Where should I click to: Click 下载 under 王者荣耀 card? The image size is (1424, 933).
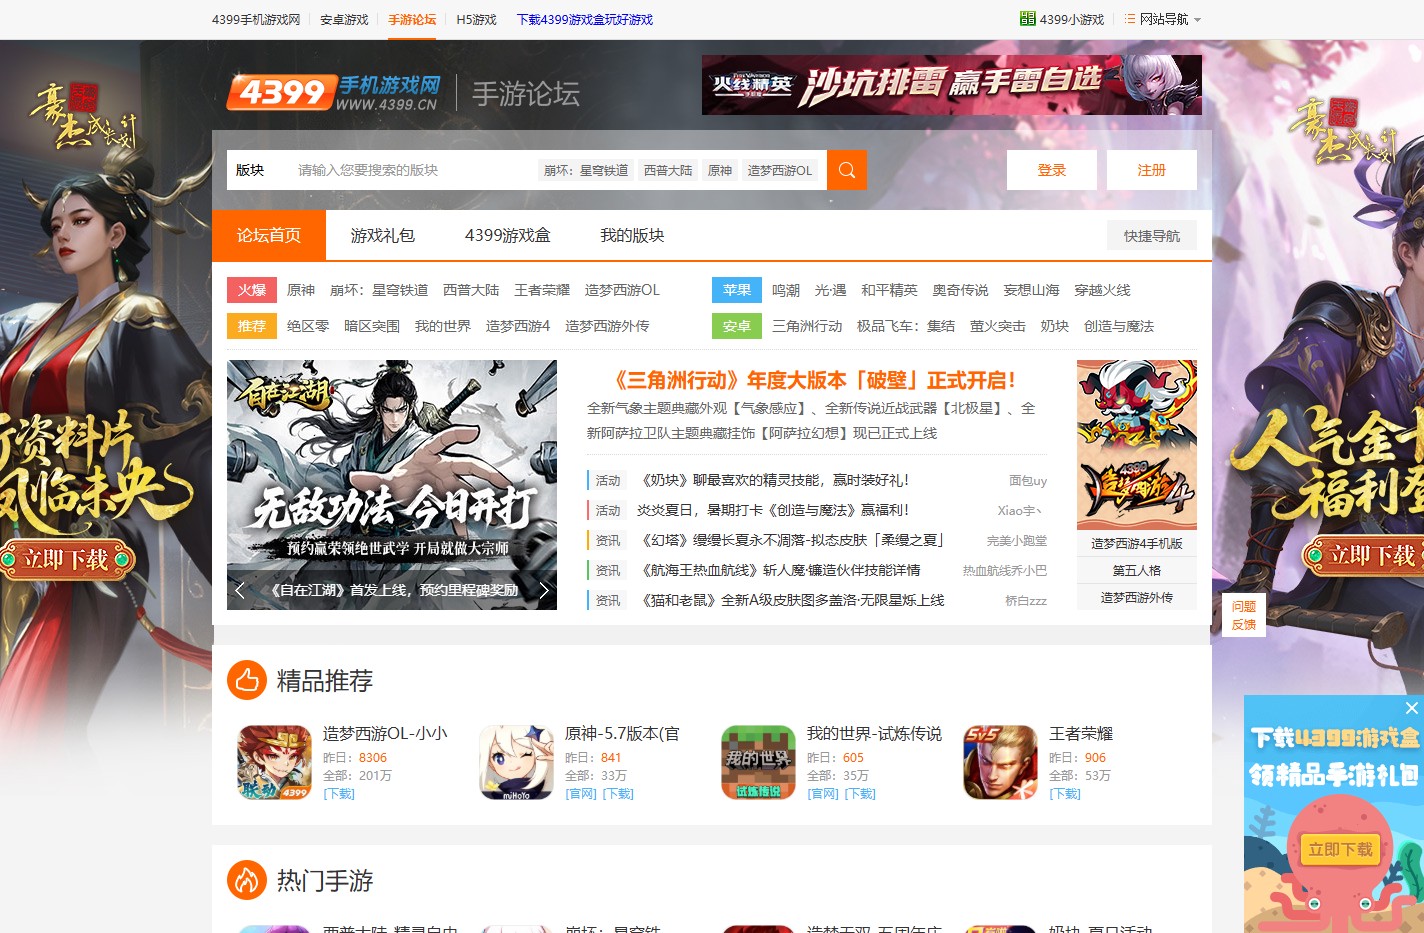tap(1065, 794)
